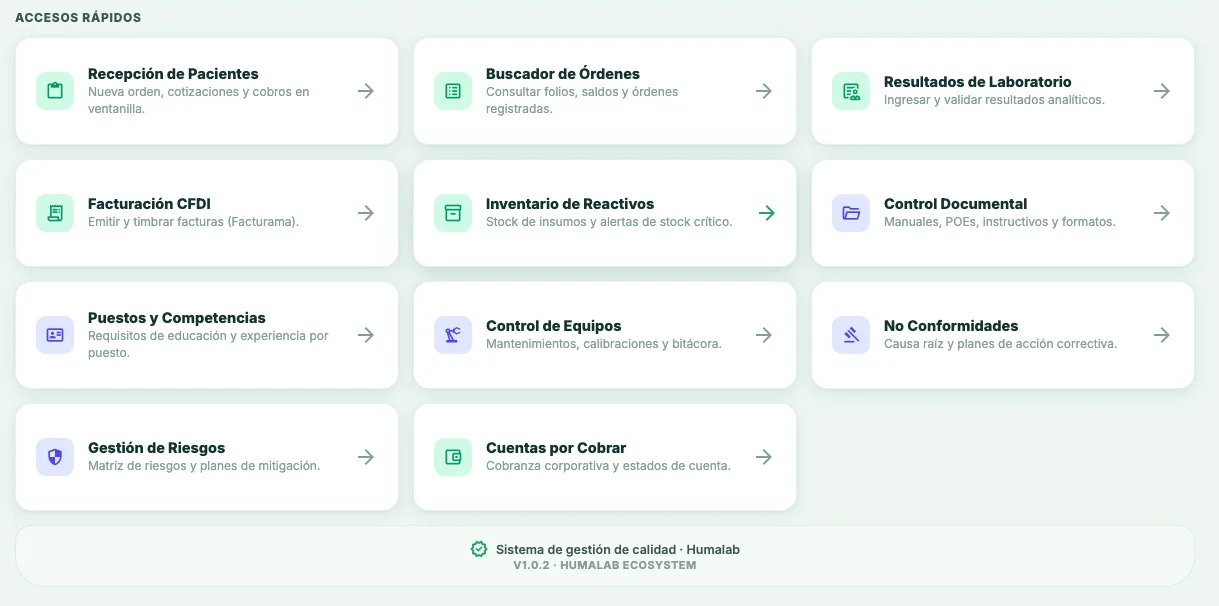Open the Cuentas por Cobrar module
1219x606 pixels.
point(605,457)
